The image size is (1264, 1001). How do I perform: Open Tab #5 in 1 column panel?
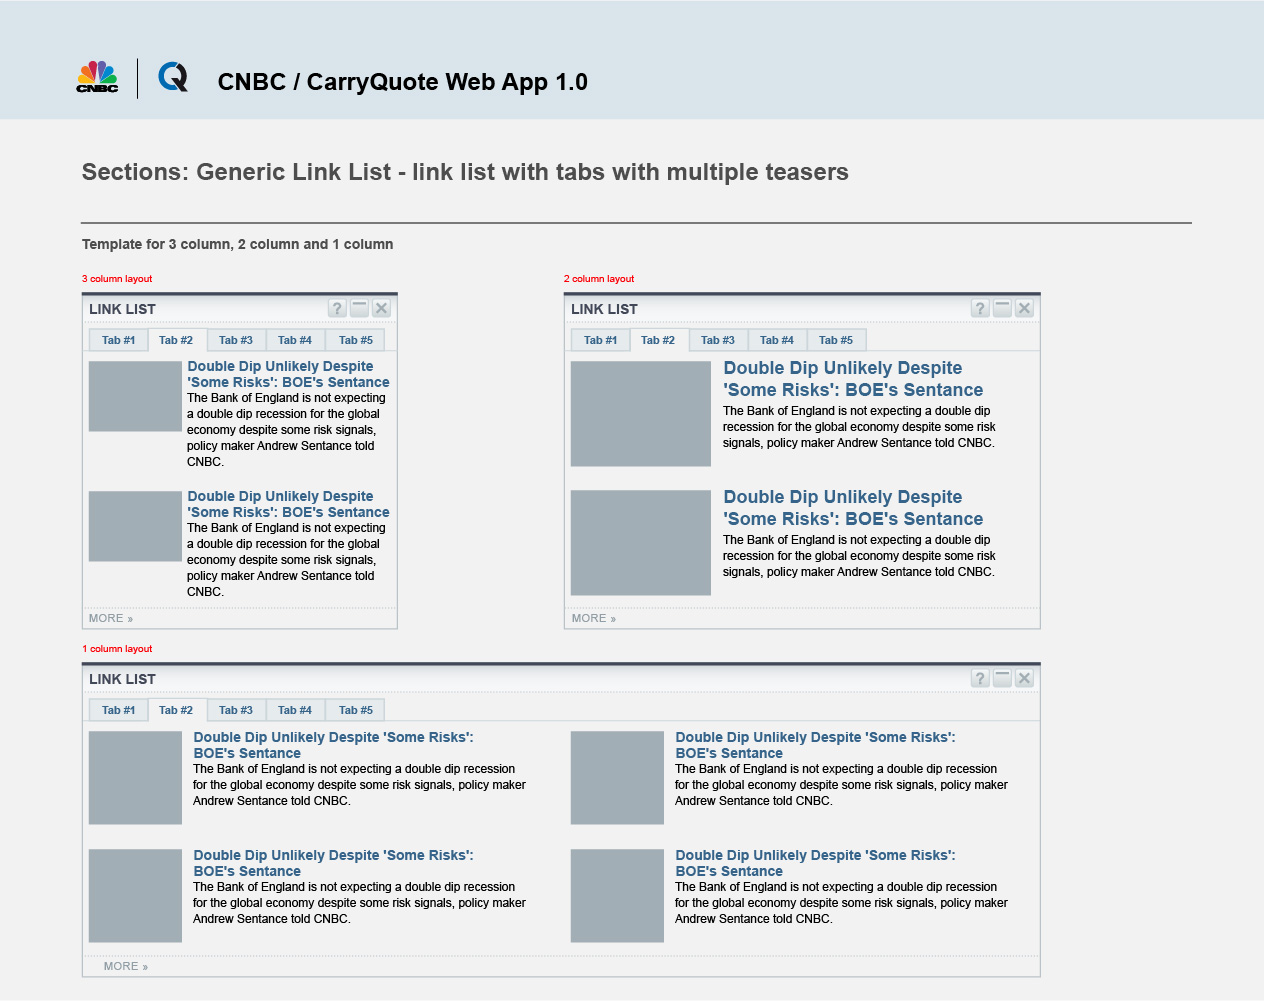tap(355, 710)
